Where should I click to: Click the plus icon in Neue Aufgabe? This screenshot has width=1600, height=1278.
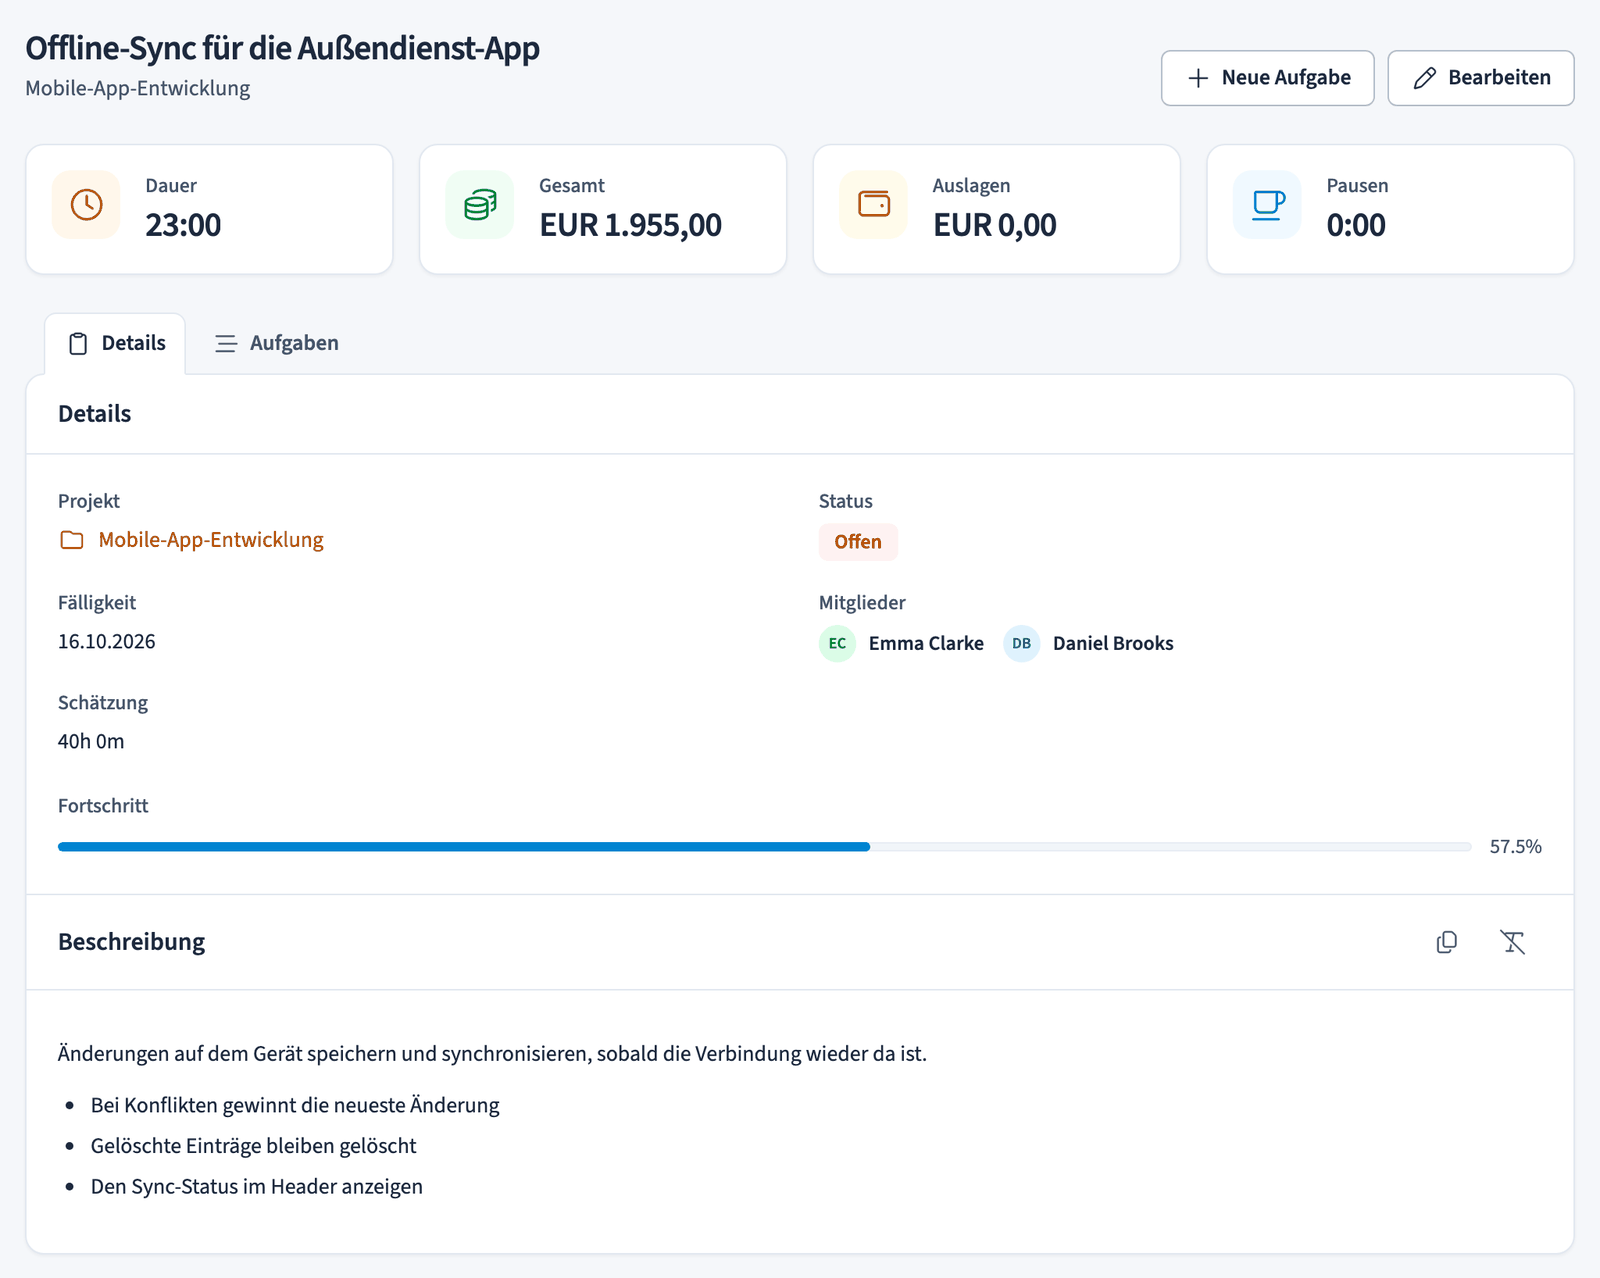1198,78
